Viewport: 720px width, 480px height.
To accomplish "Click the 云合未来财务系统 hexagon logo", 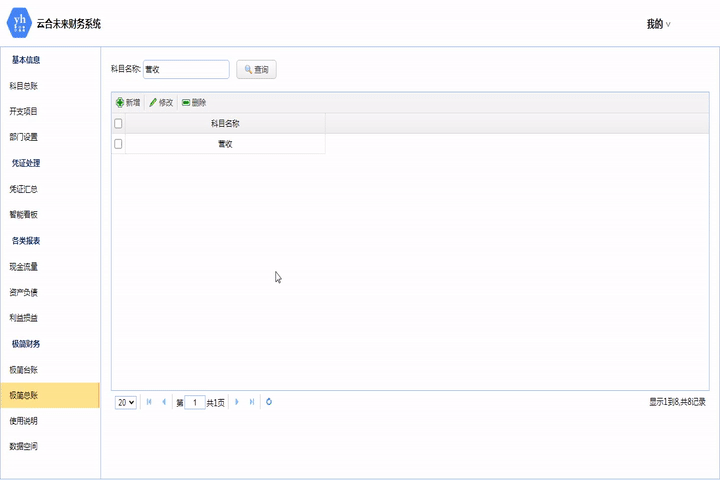I will coord(20,23).
